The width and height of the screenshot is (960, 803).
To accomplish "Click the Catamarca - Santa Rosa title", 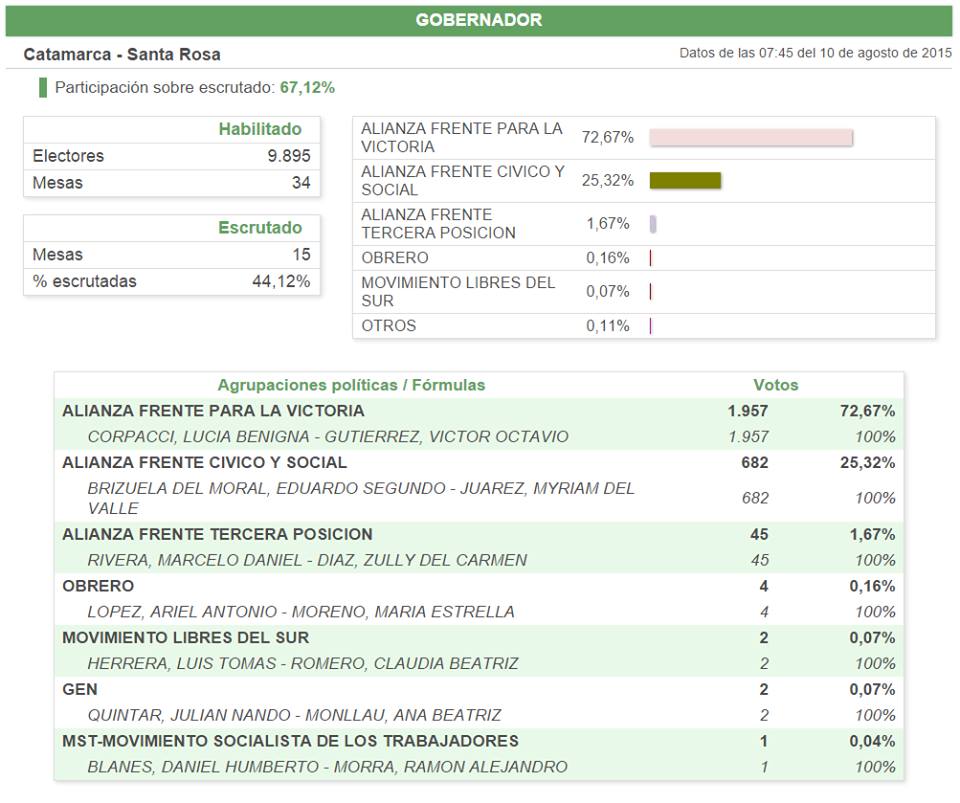I will coord(122,54).
